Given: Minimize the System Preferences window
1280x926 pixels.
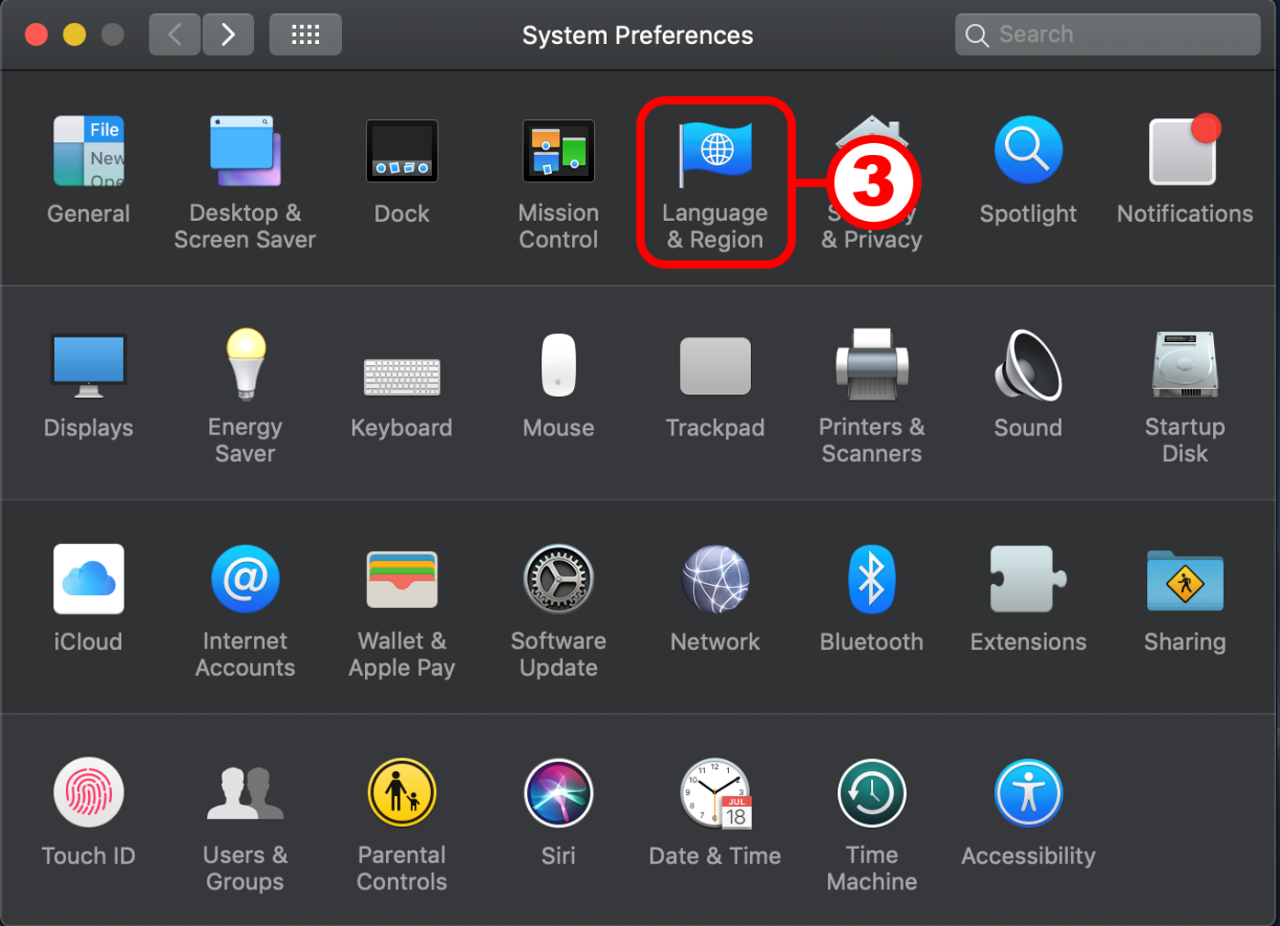Looking at the screenshot, I should click(x=74, y=35).
